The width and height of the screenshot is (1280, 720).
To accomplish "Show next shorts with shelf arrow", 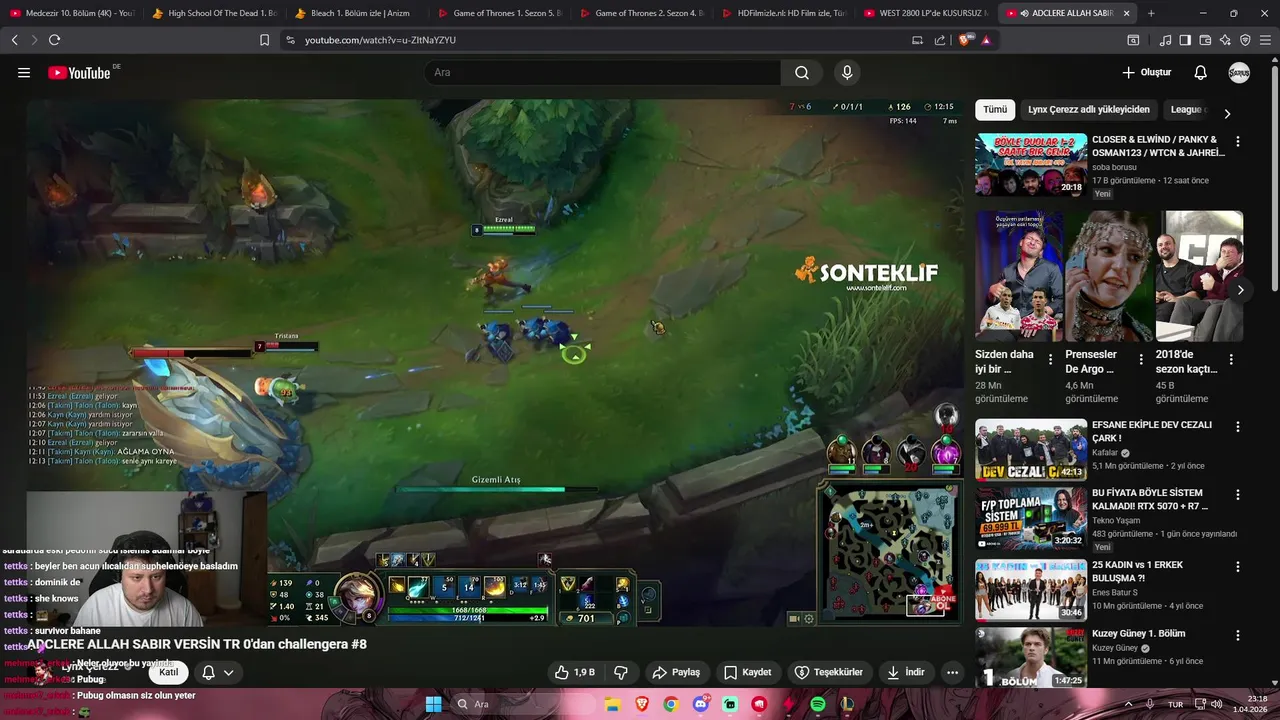I will pos(1240,290).
